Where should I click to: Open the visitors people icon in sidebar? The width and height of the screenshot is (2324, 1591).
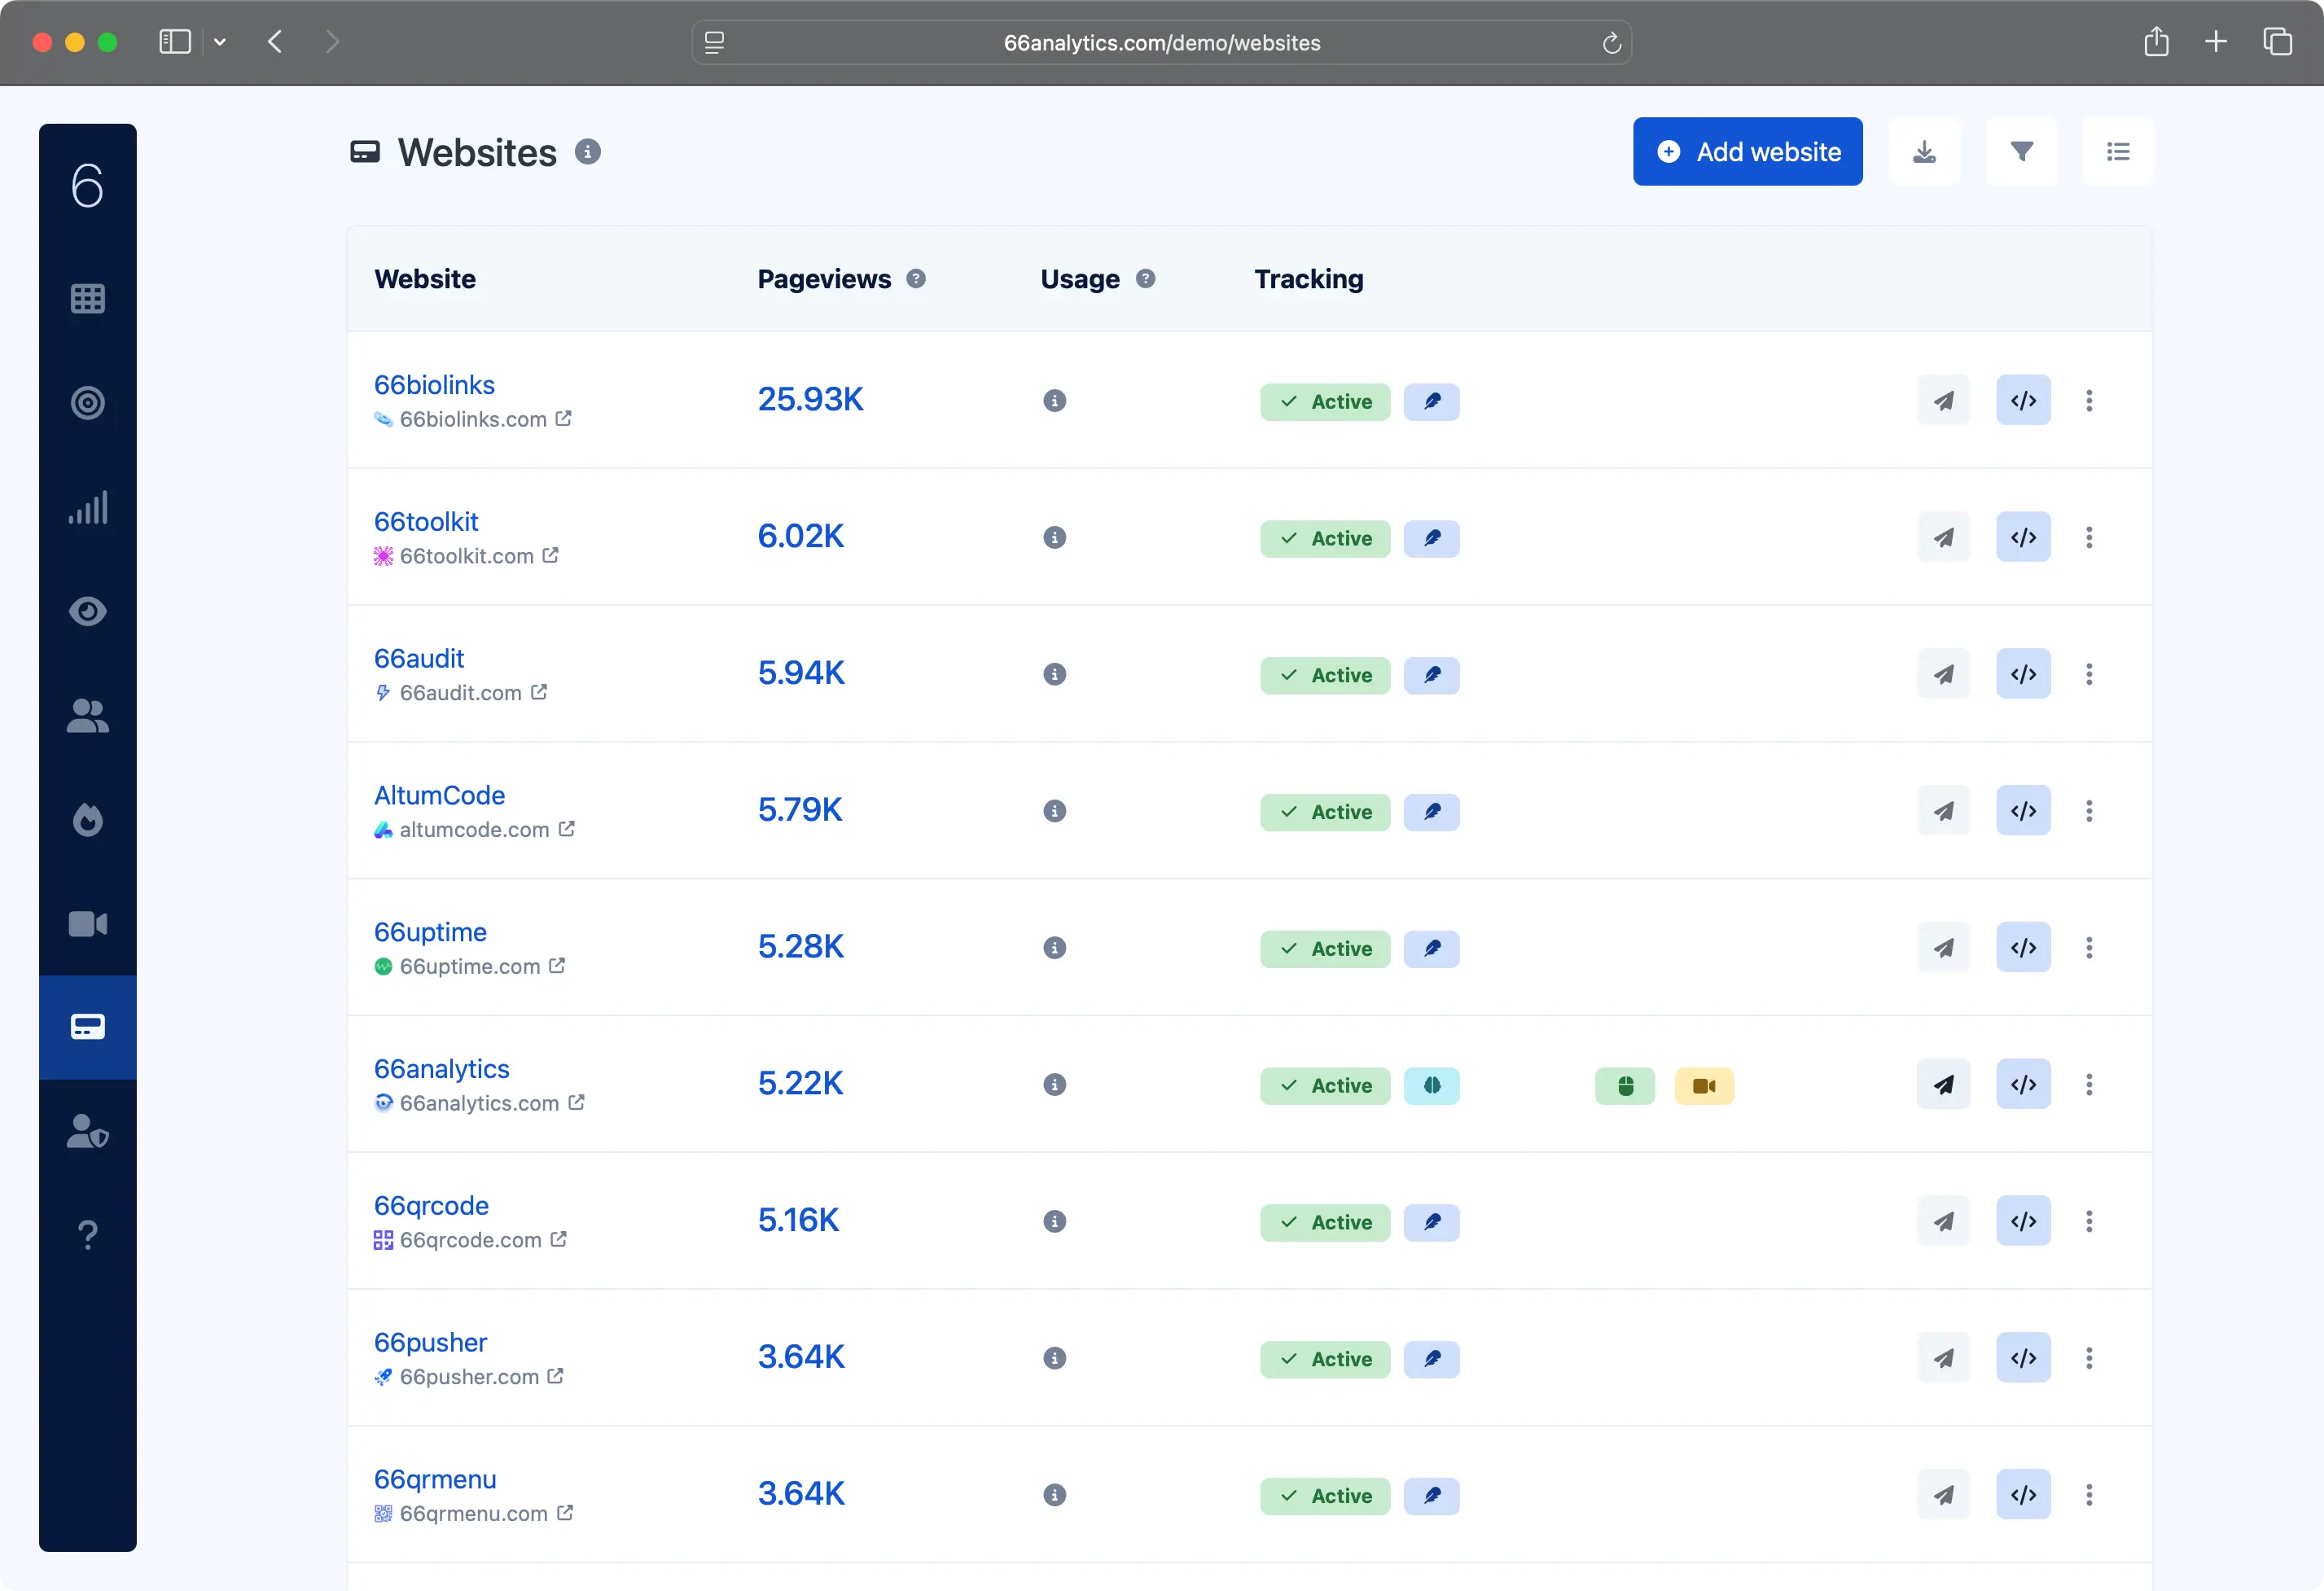tap(88, 715)
